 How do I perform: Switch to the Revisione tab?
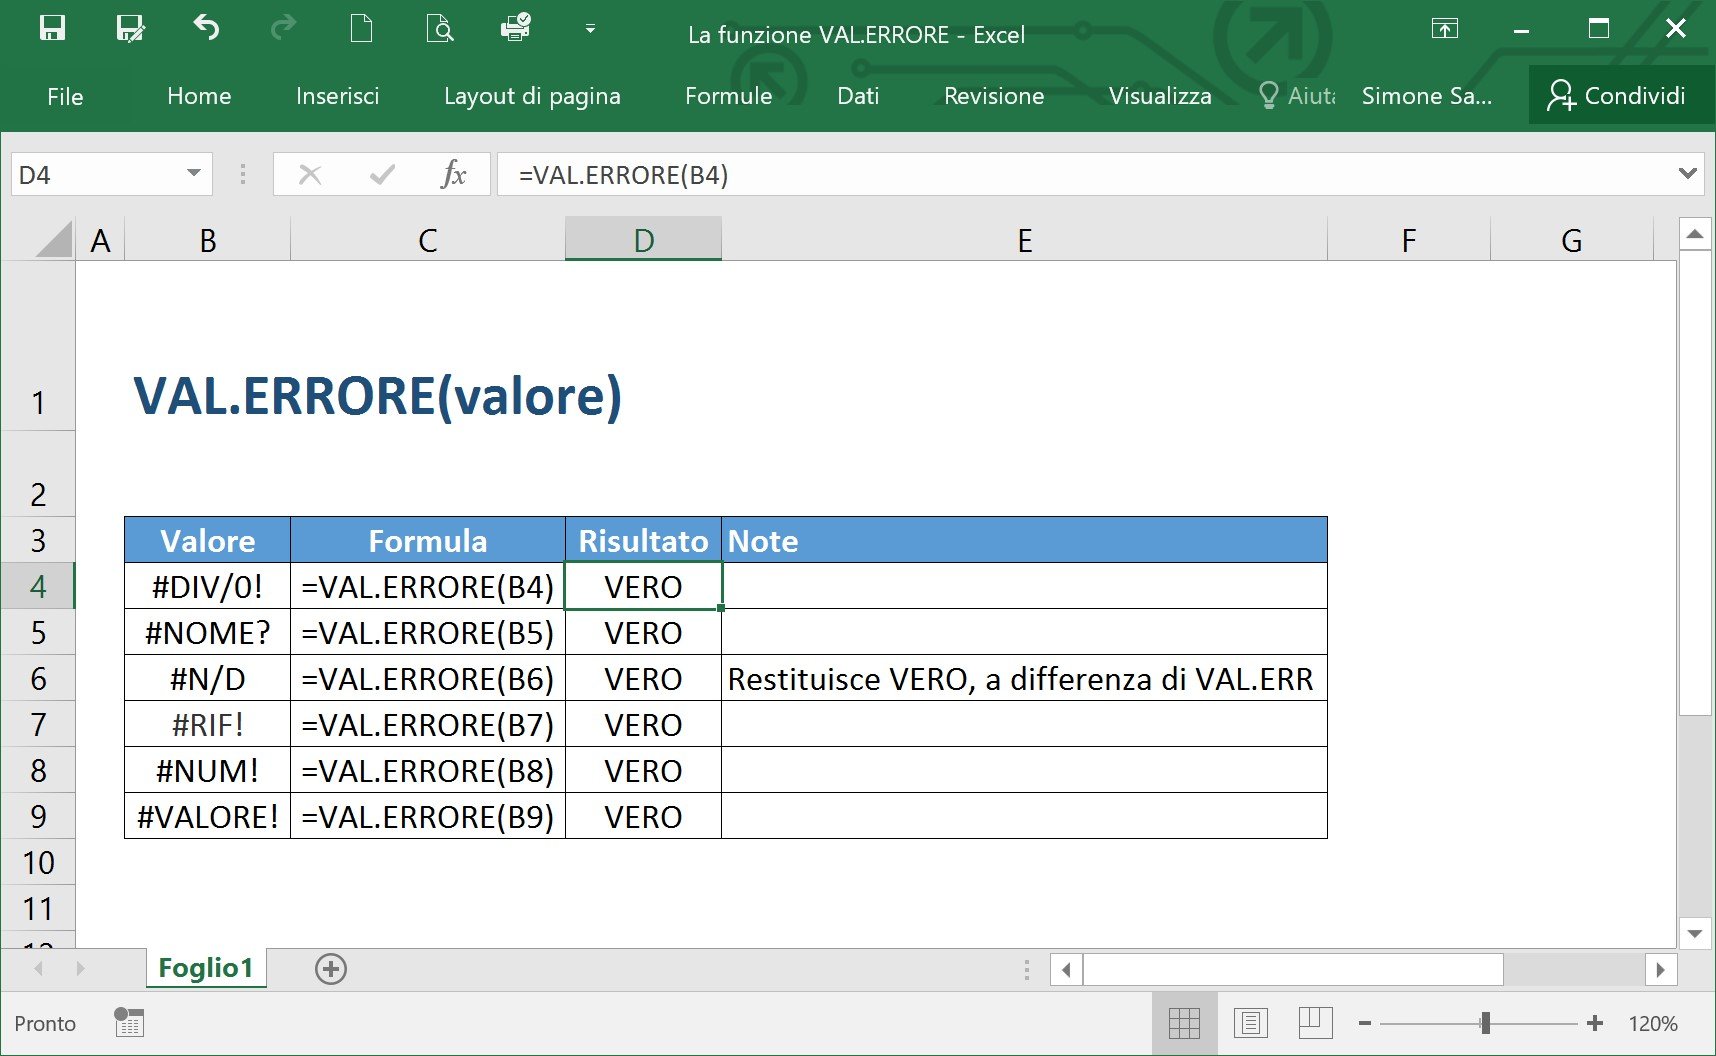994,96
